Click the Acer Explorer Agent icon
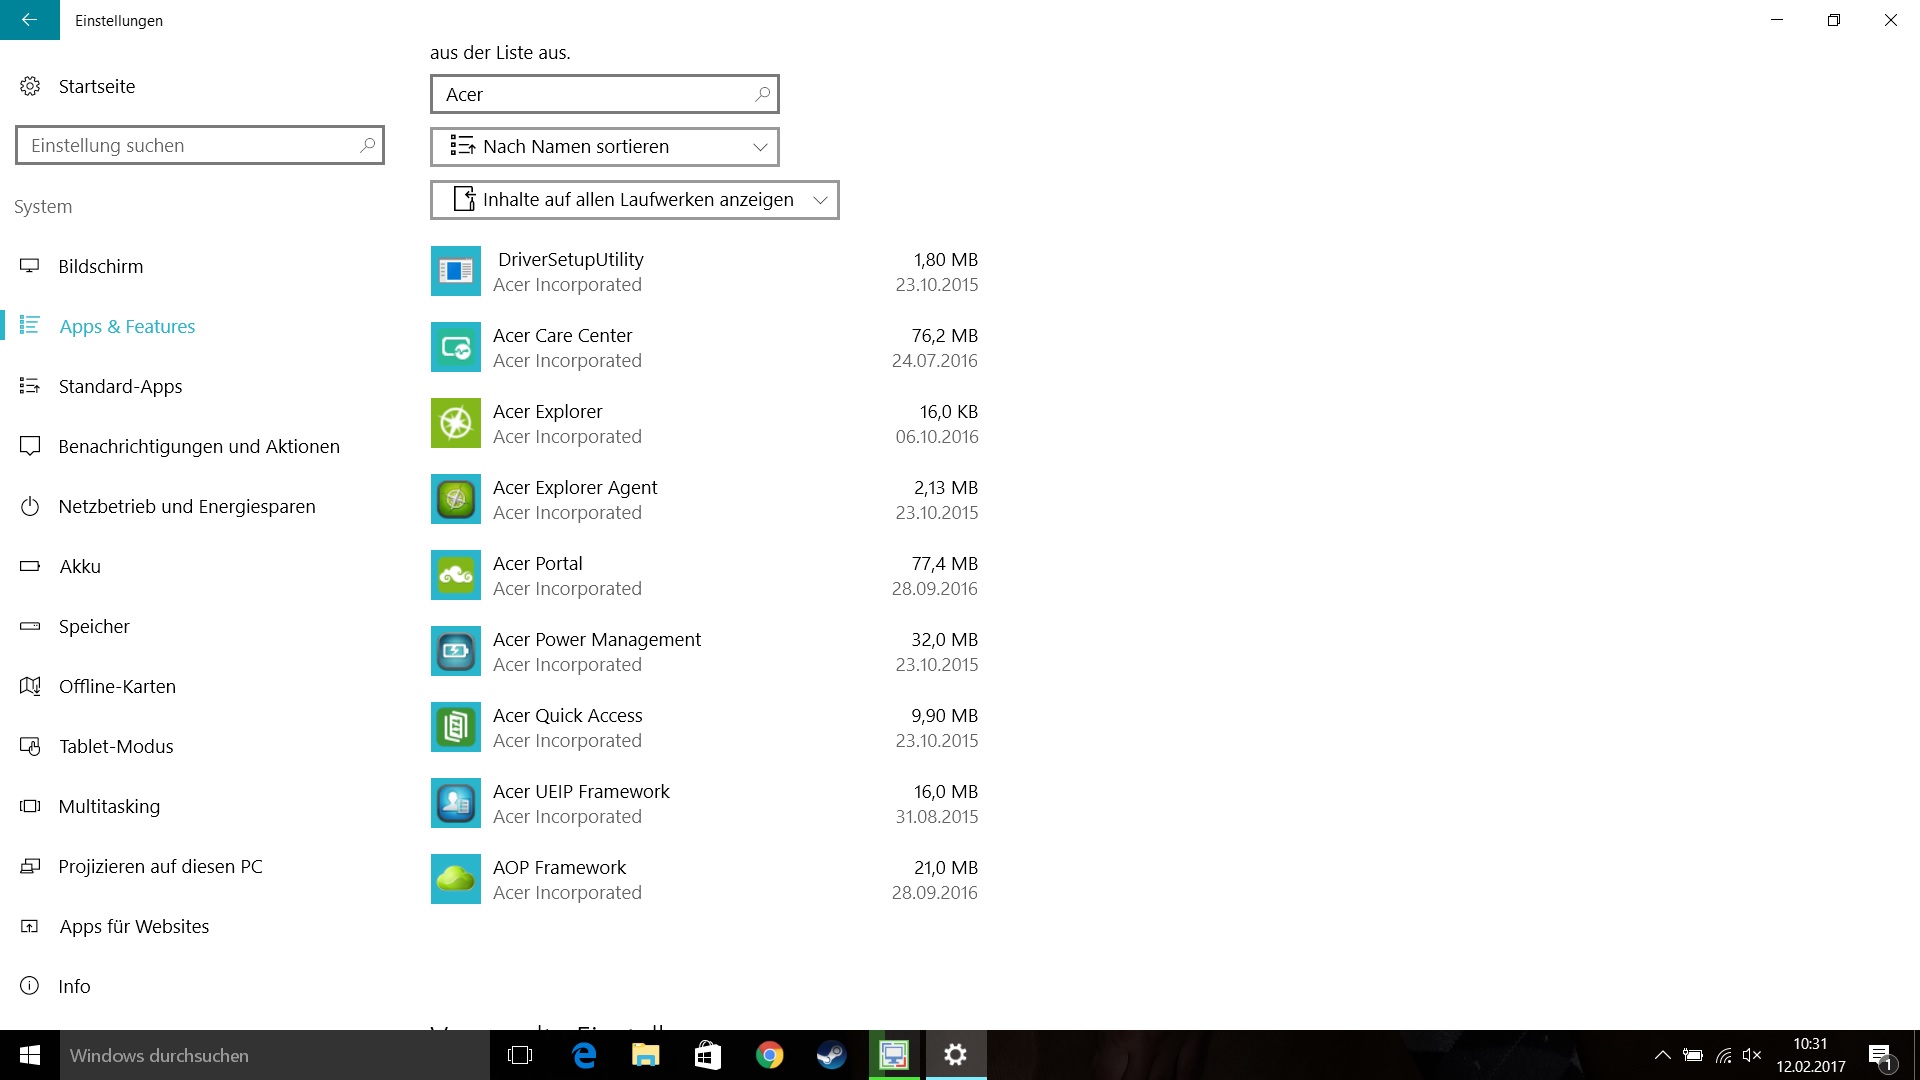1920x1080 pixels. 455,499
